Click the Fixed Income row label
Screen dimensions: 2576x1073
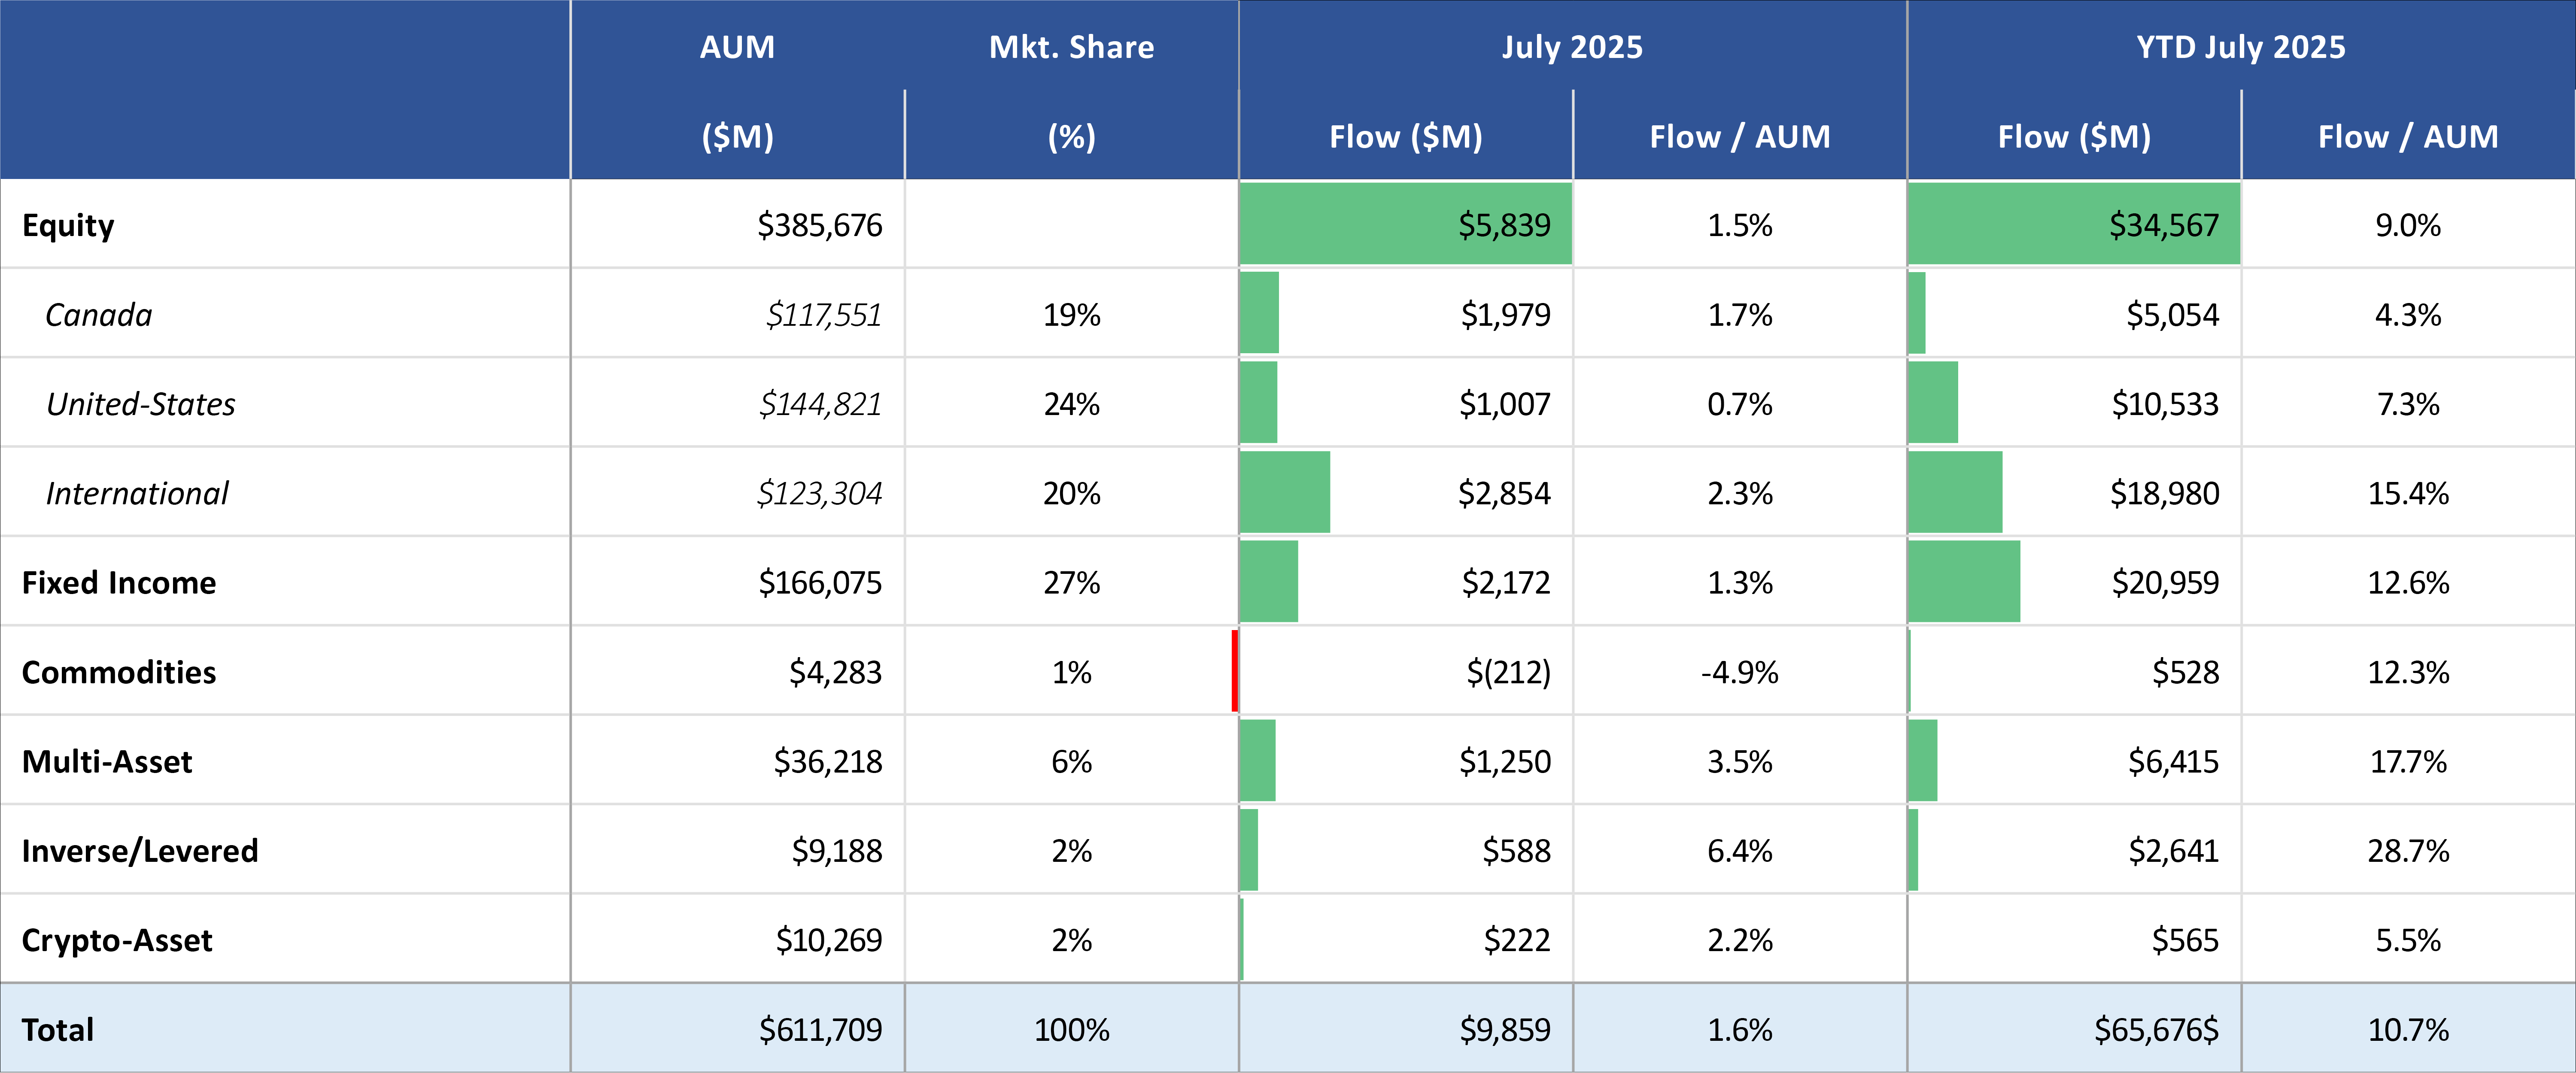pos(118,583)
